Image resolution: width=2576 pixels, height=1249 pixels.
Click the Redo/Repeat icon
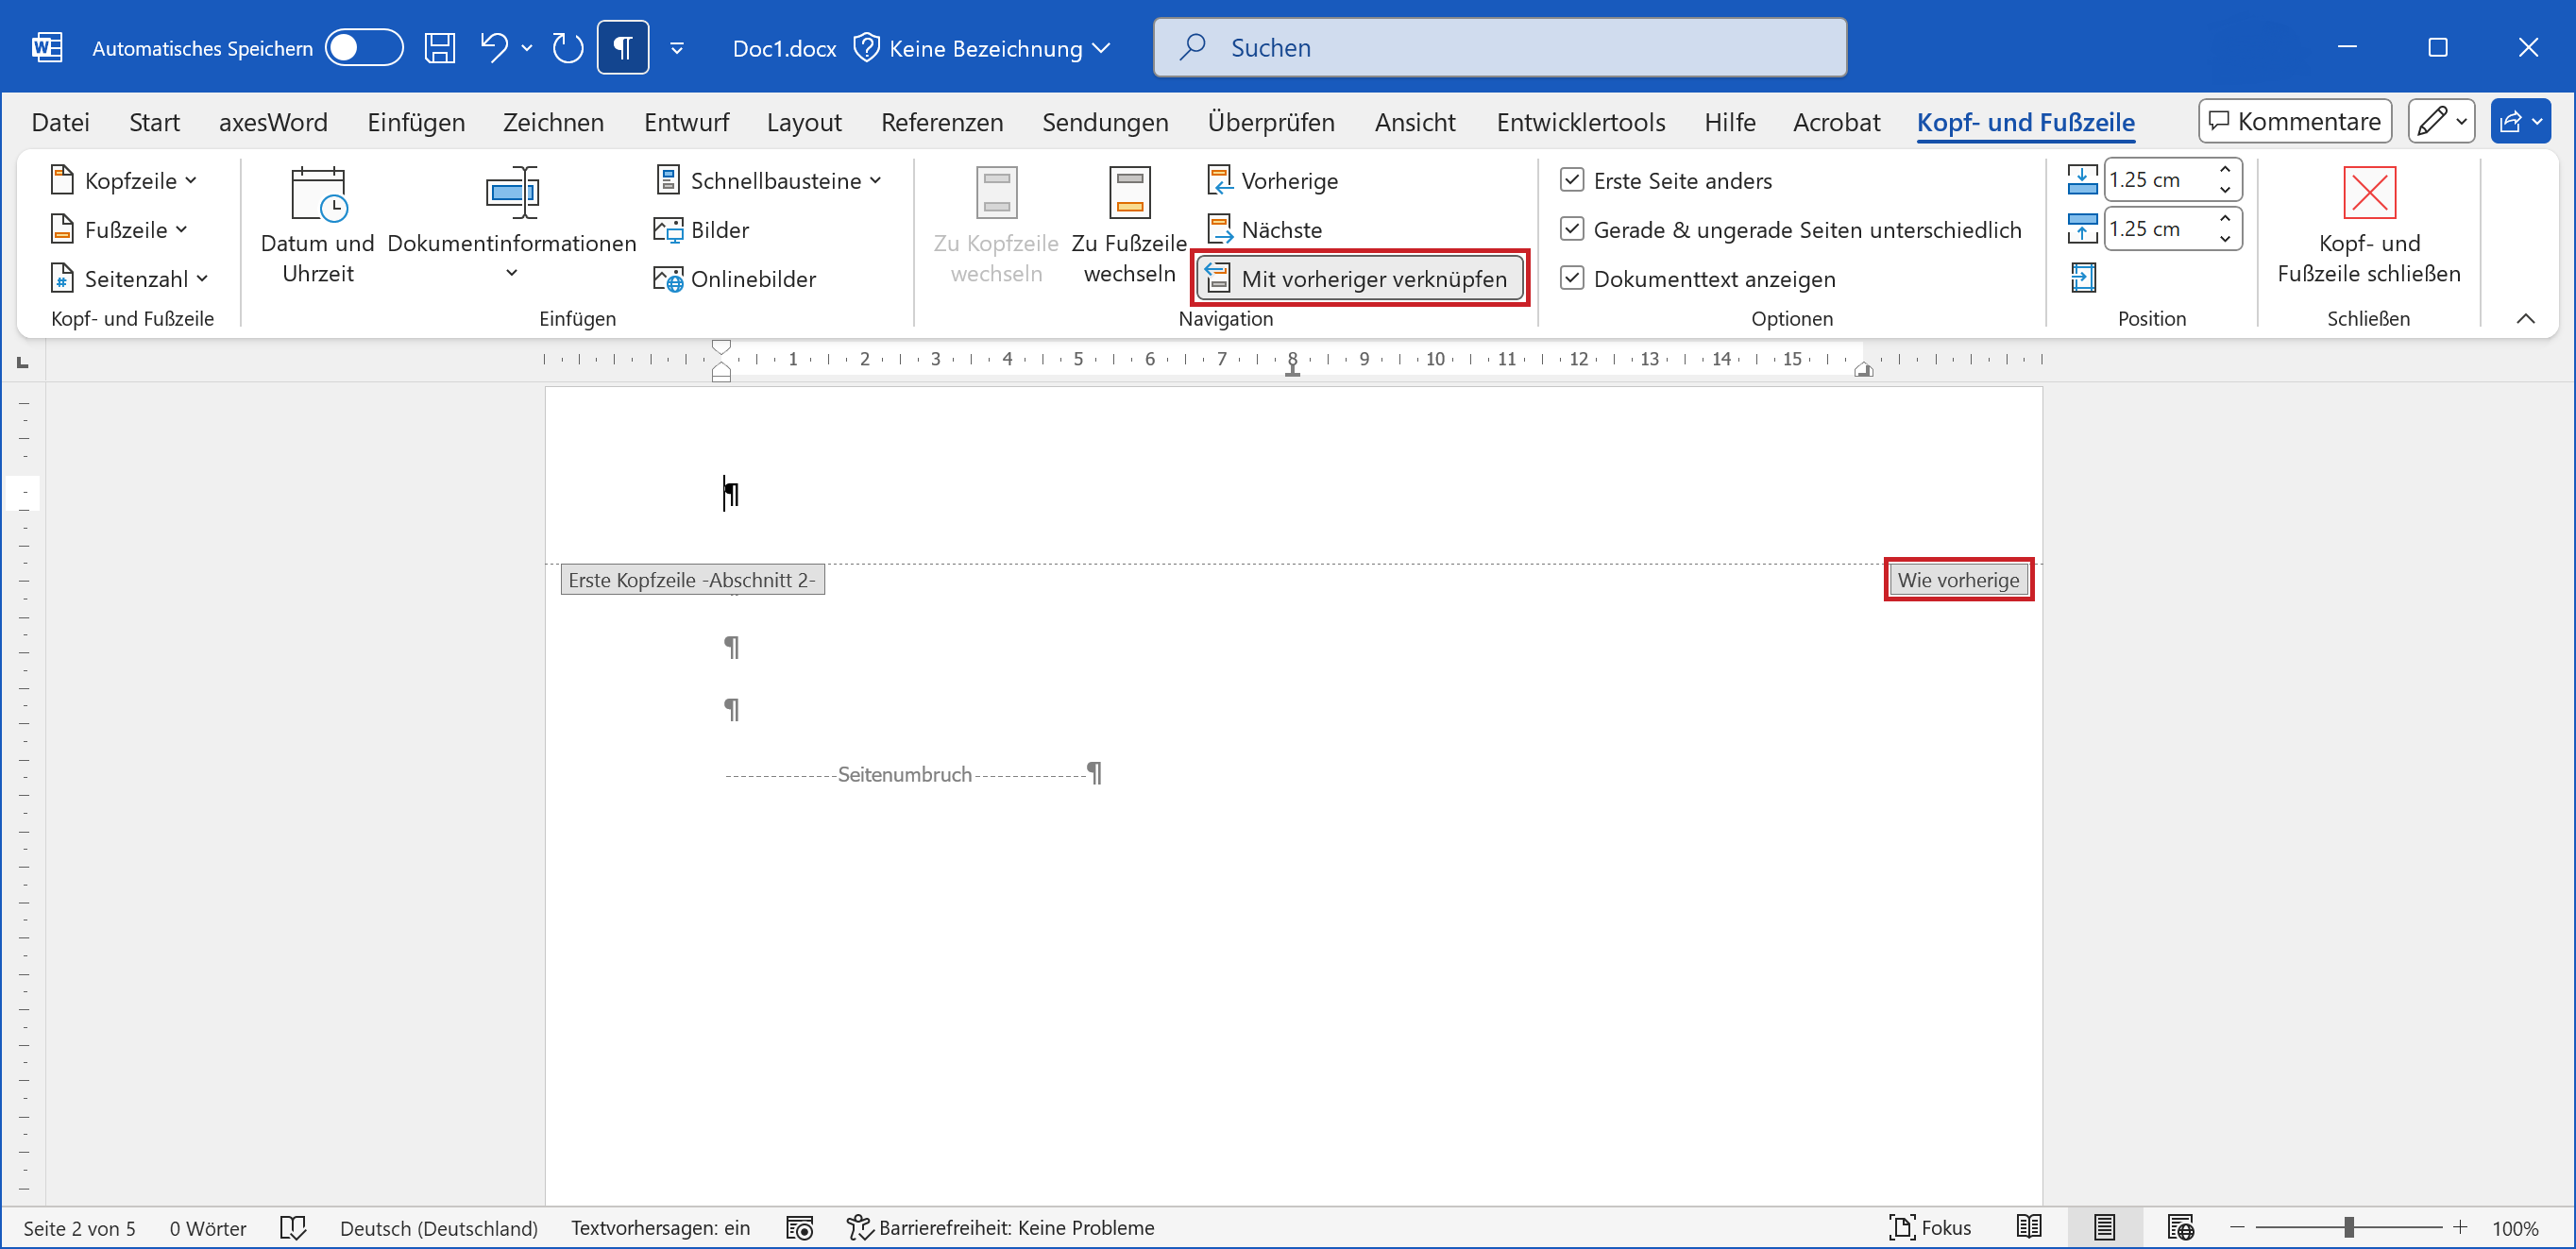click(567, 48)
